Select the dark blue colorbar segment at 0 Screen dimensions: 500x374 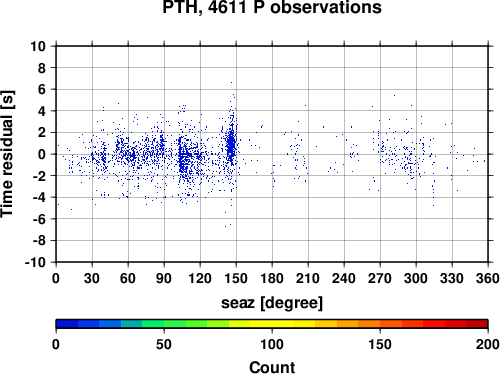pyautogui.click(x=67, y=323)
